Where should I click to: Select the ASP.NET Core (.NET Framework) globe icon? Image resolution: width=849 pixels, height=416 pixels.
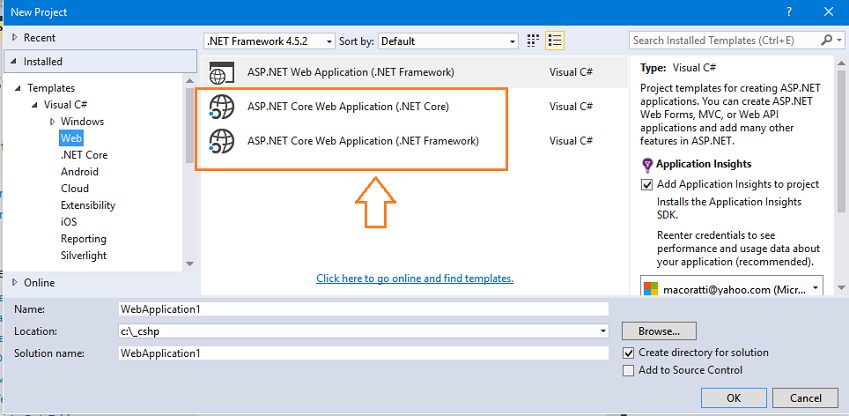pos(221,140)
